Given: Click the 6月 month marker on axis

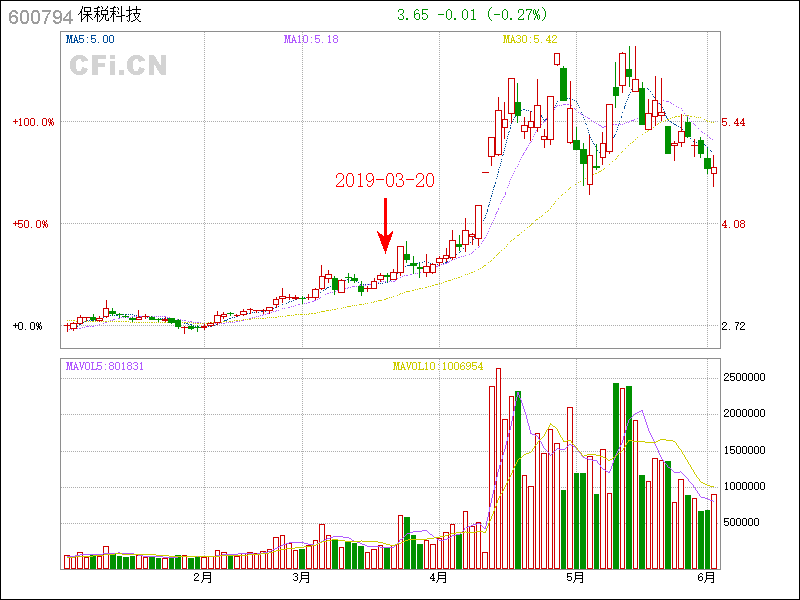Looking at the screenshot, I should [x=706, y=577].
